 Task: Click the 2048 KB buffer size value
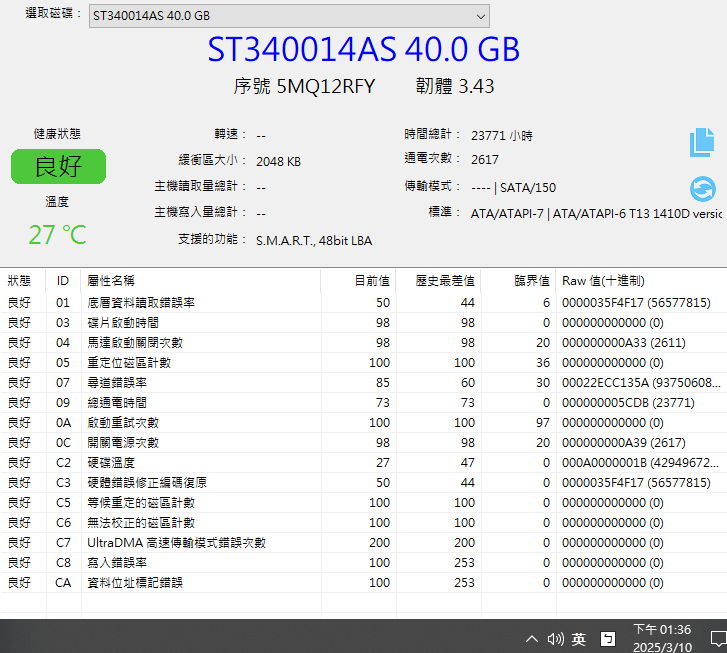[278, 161]
